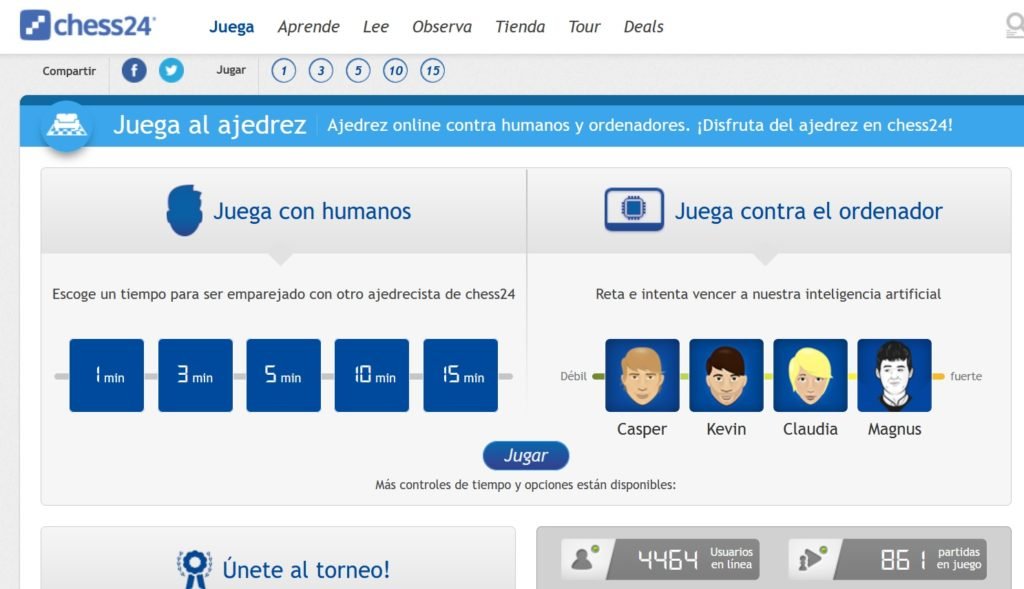Click the human head silhouette icon

click(x=184, y=210)
